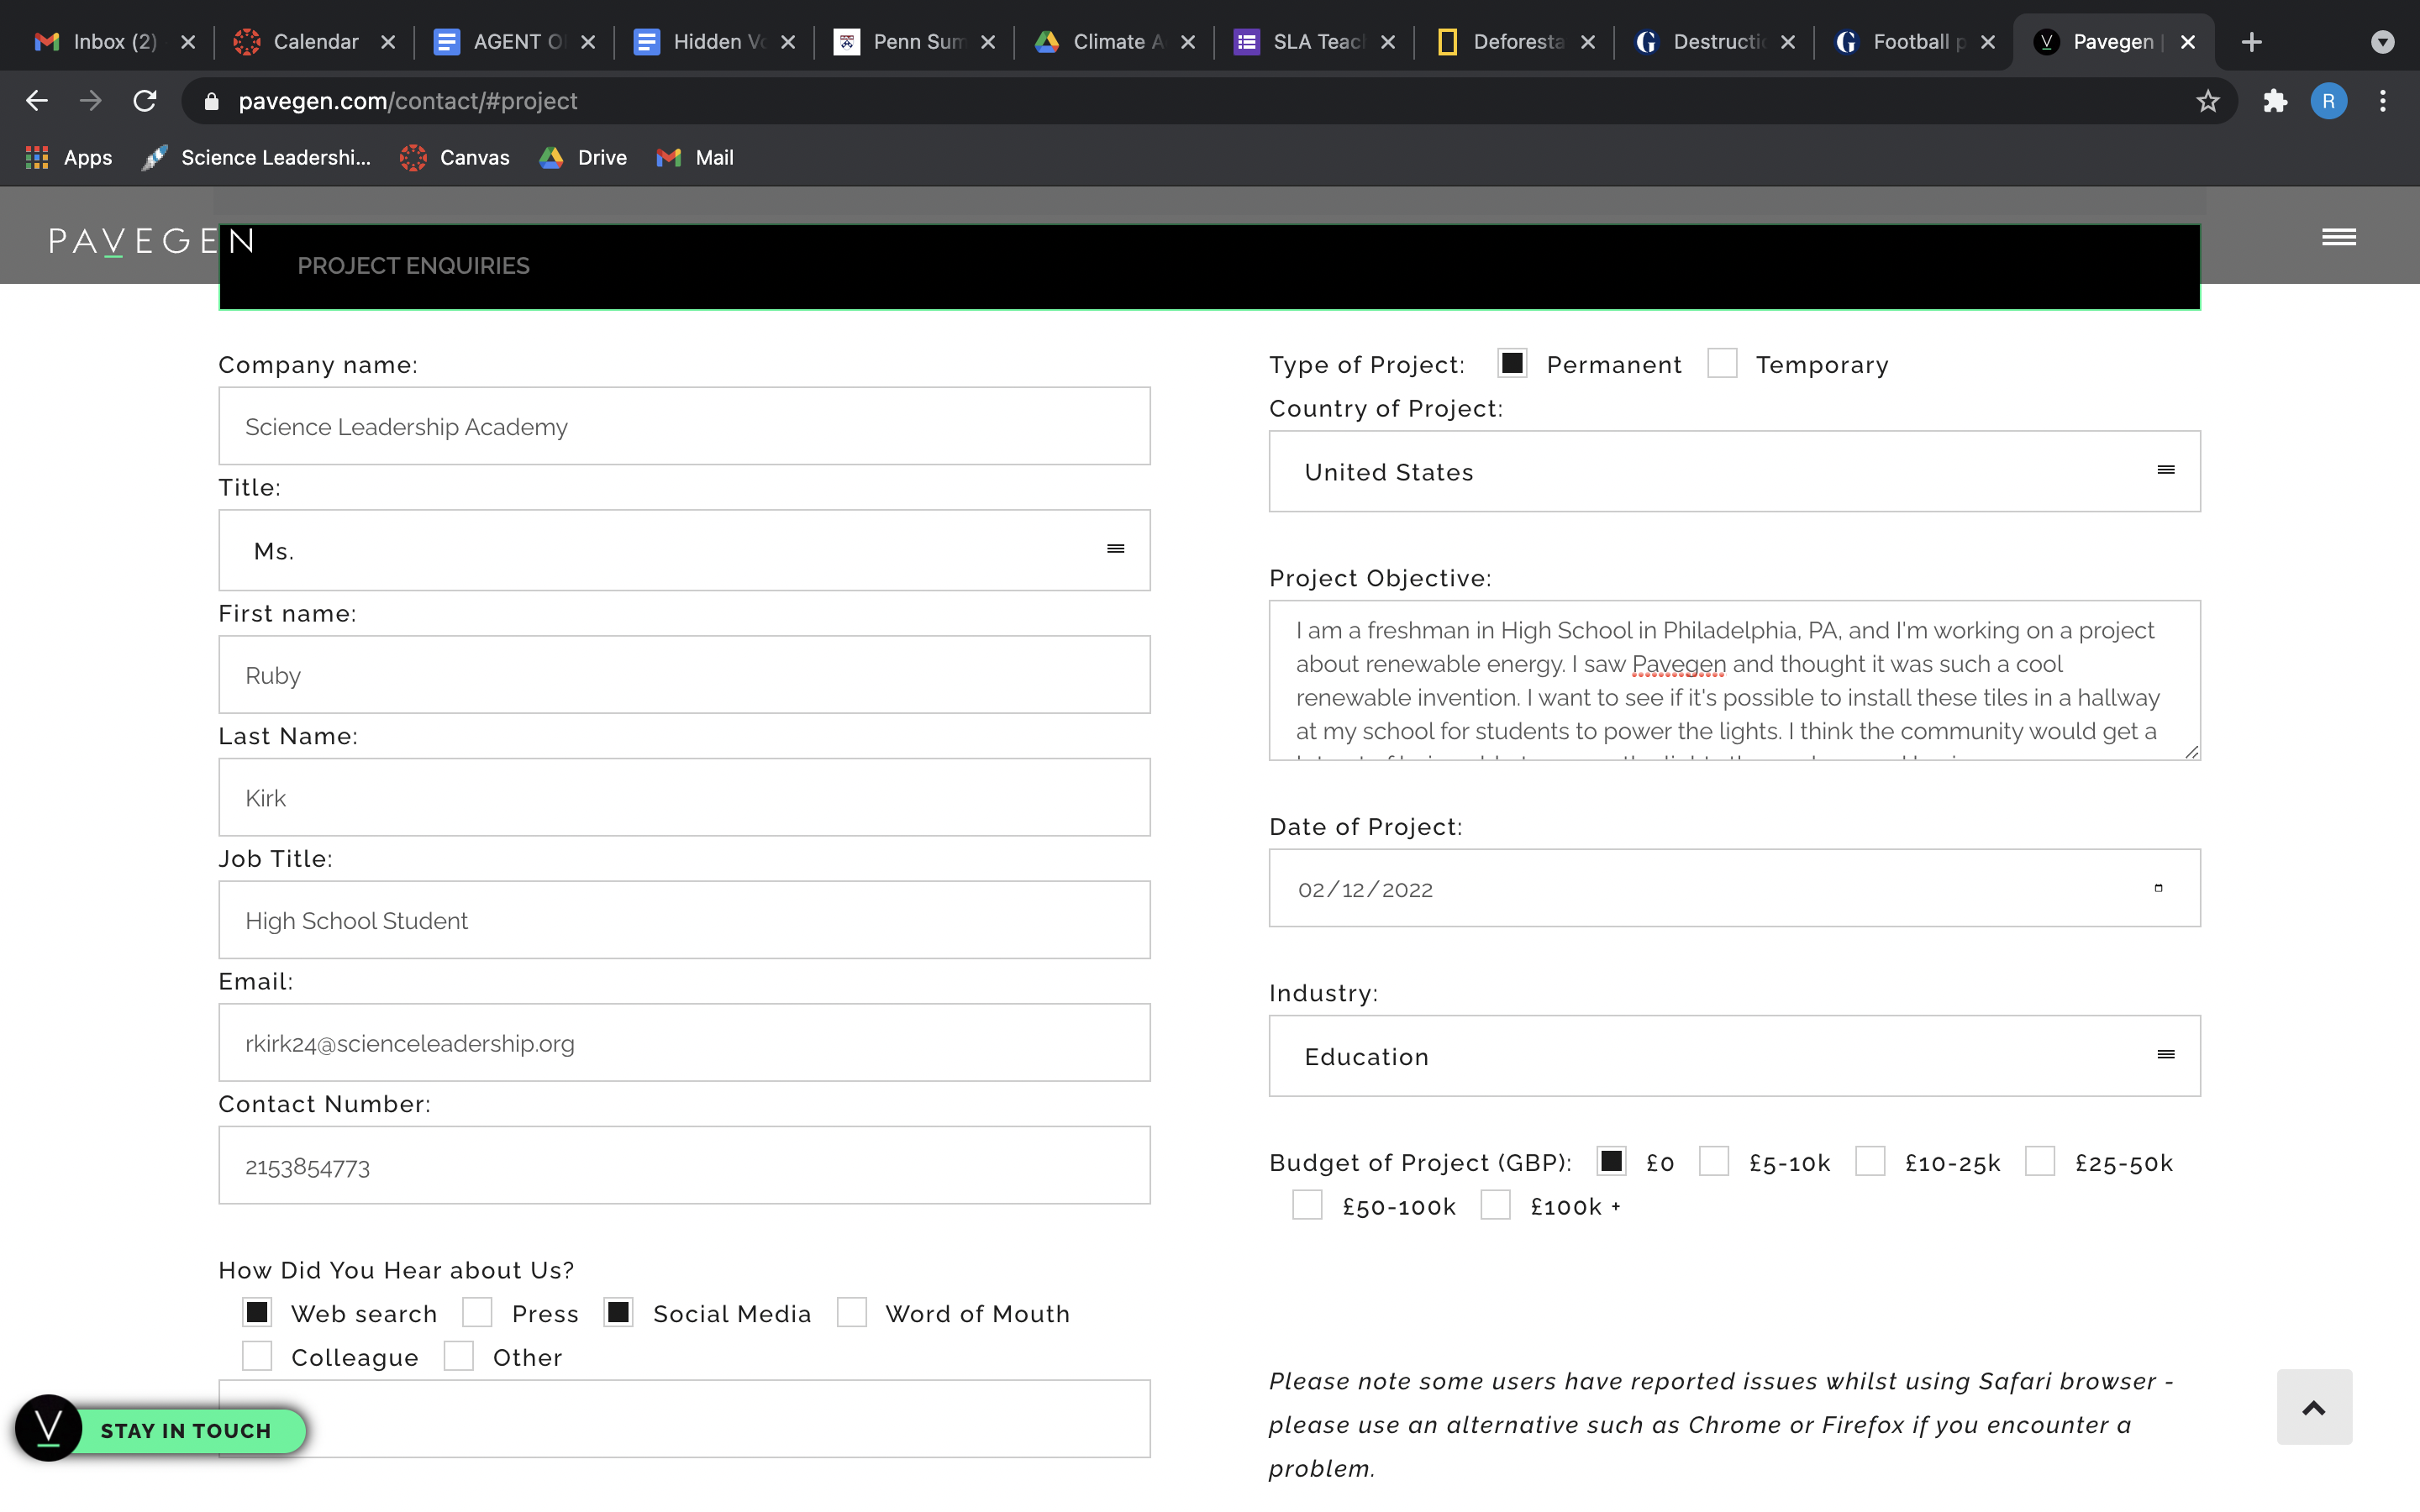Switch to the Calendar tab

tap(314, 42)
